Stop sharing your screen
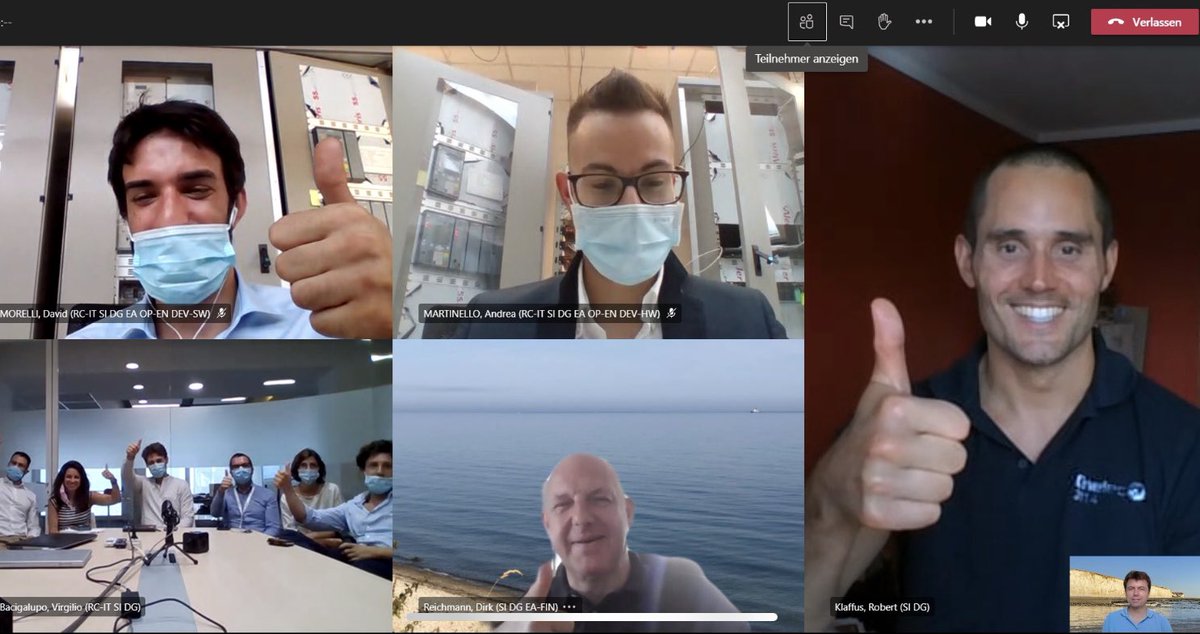 point(1061,21)
